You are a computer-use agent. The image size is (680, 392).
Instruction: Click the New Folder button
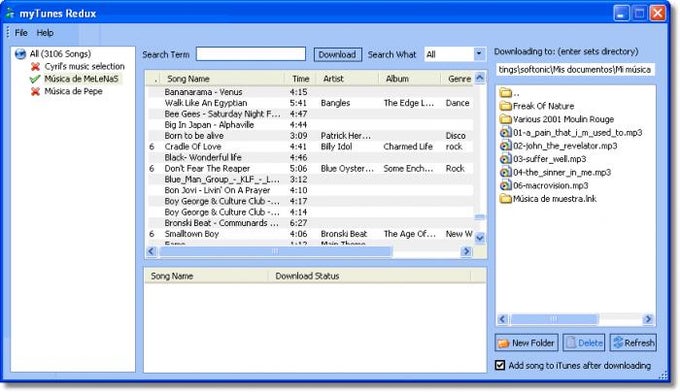point(526,343)
